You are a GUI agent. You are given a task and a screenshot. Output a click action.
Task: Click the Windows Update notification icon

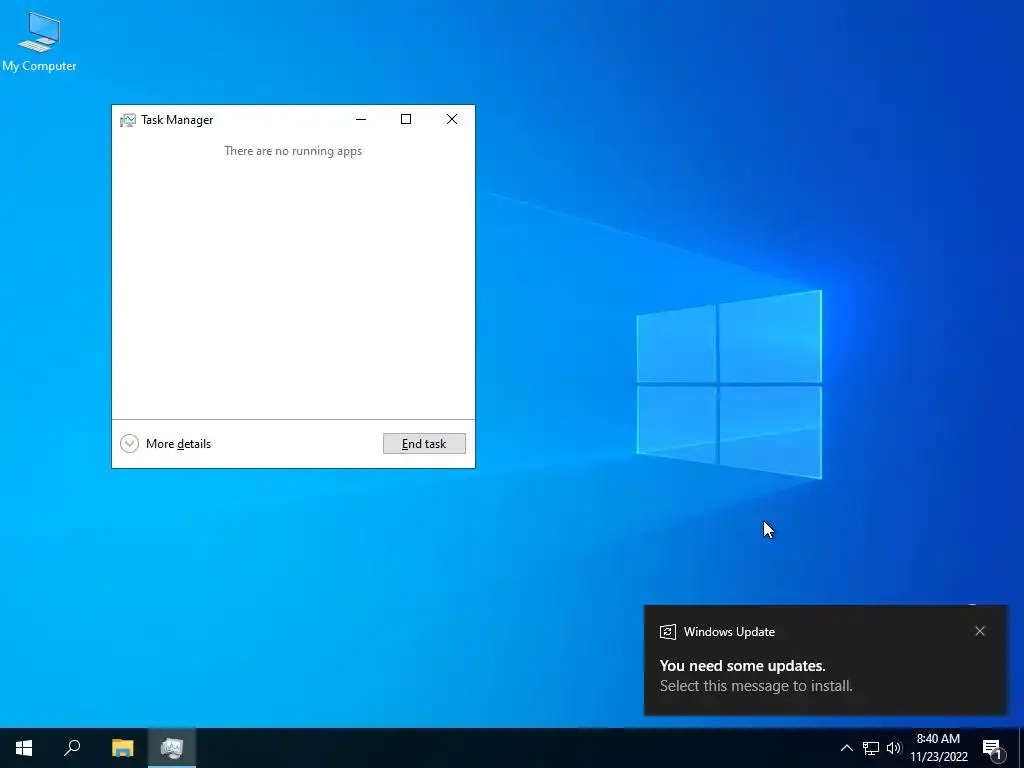pos(667,632)
